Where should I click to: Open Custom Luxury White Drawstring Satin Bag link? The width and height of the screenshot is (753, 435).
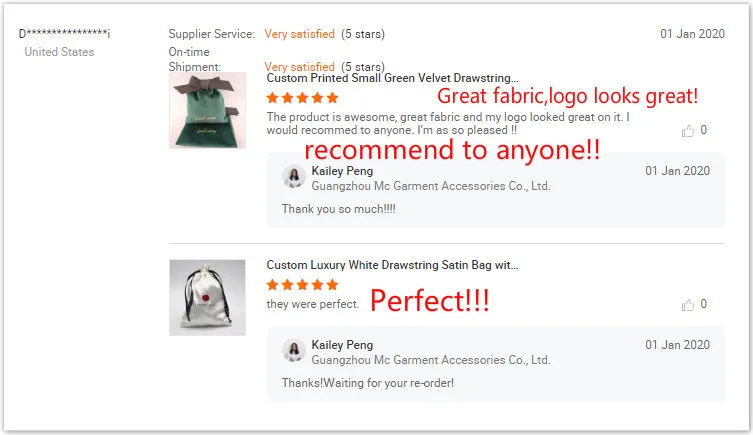point(392,265)
